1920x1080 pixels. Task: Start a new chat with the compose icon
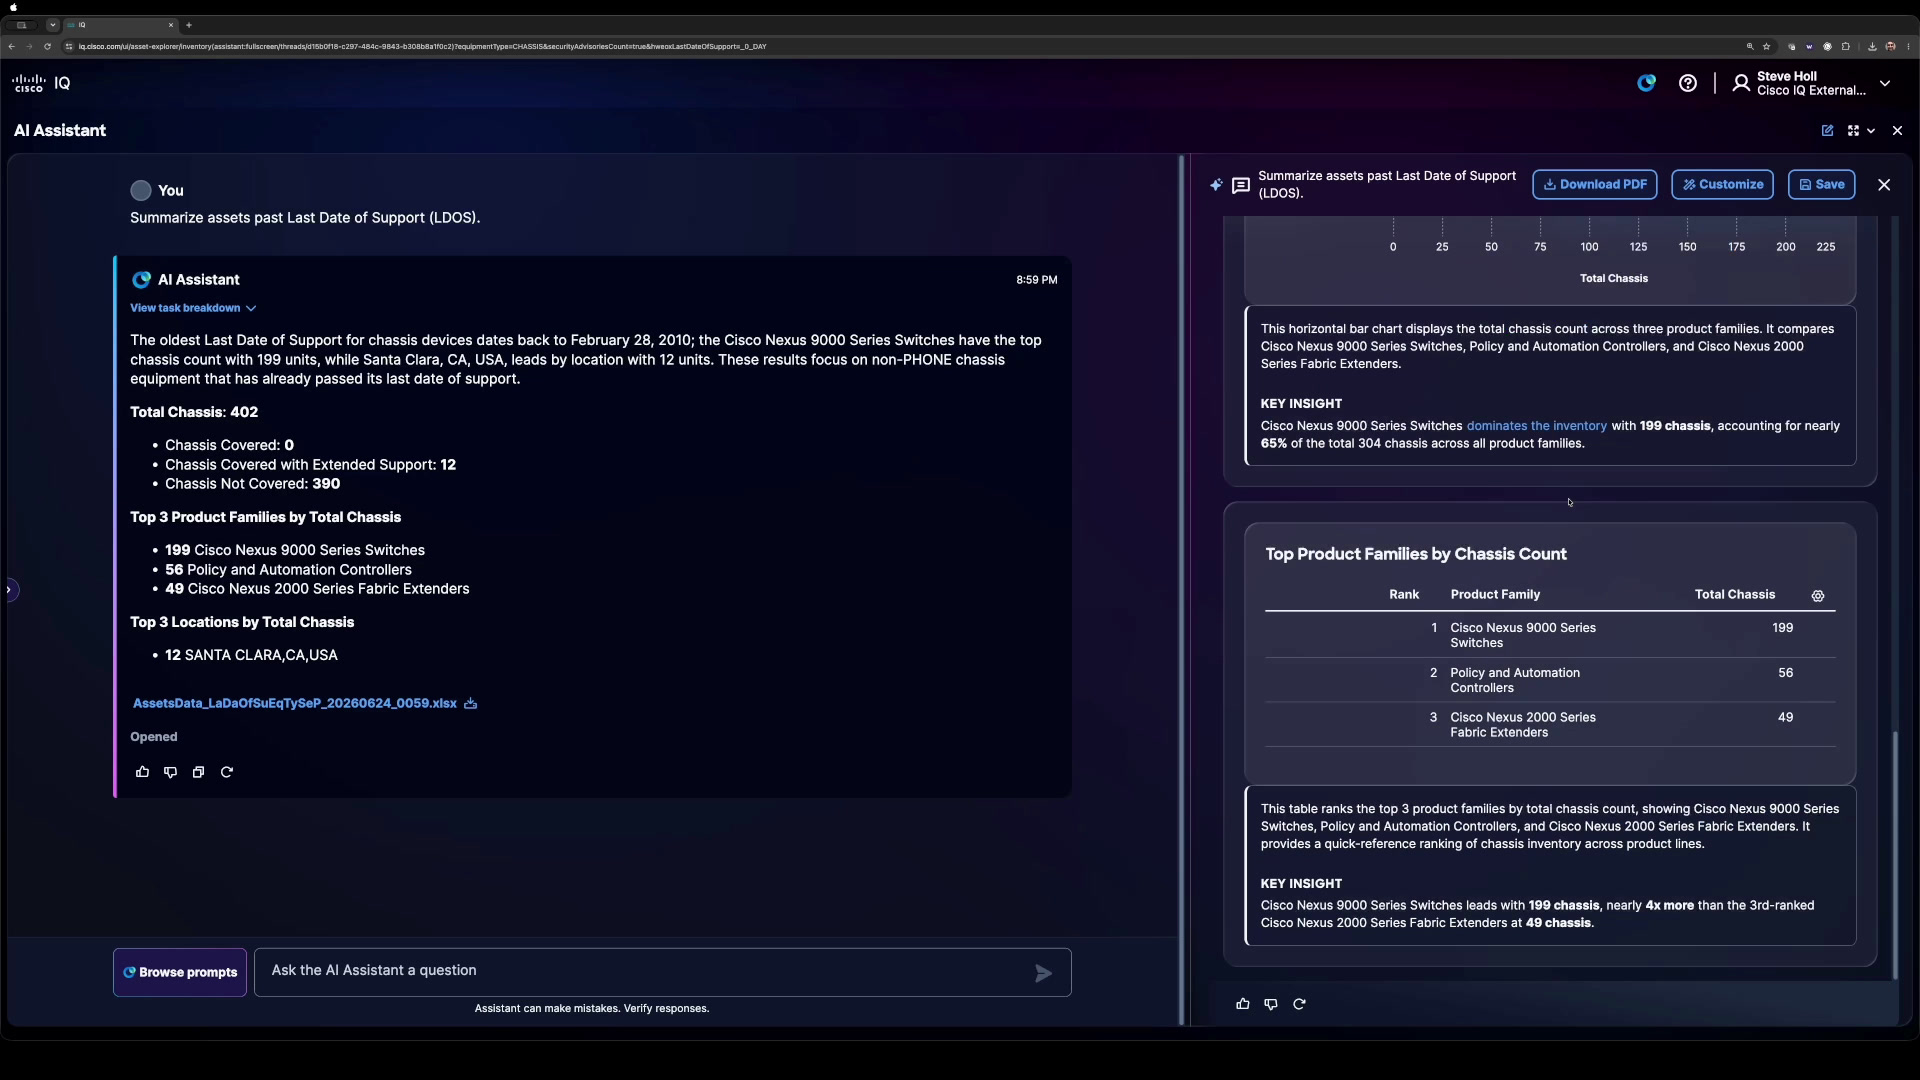[x=1827, y=131]
